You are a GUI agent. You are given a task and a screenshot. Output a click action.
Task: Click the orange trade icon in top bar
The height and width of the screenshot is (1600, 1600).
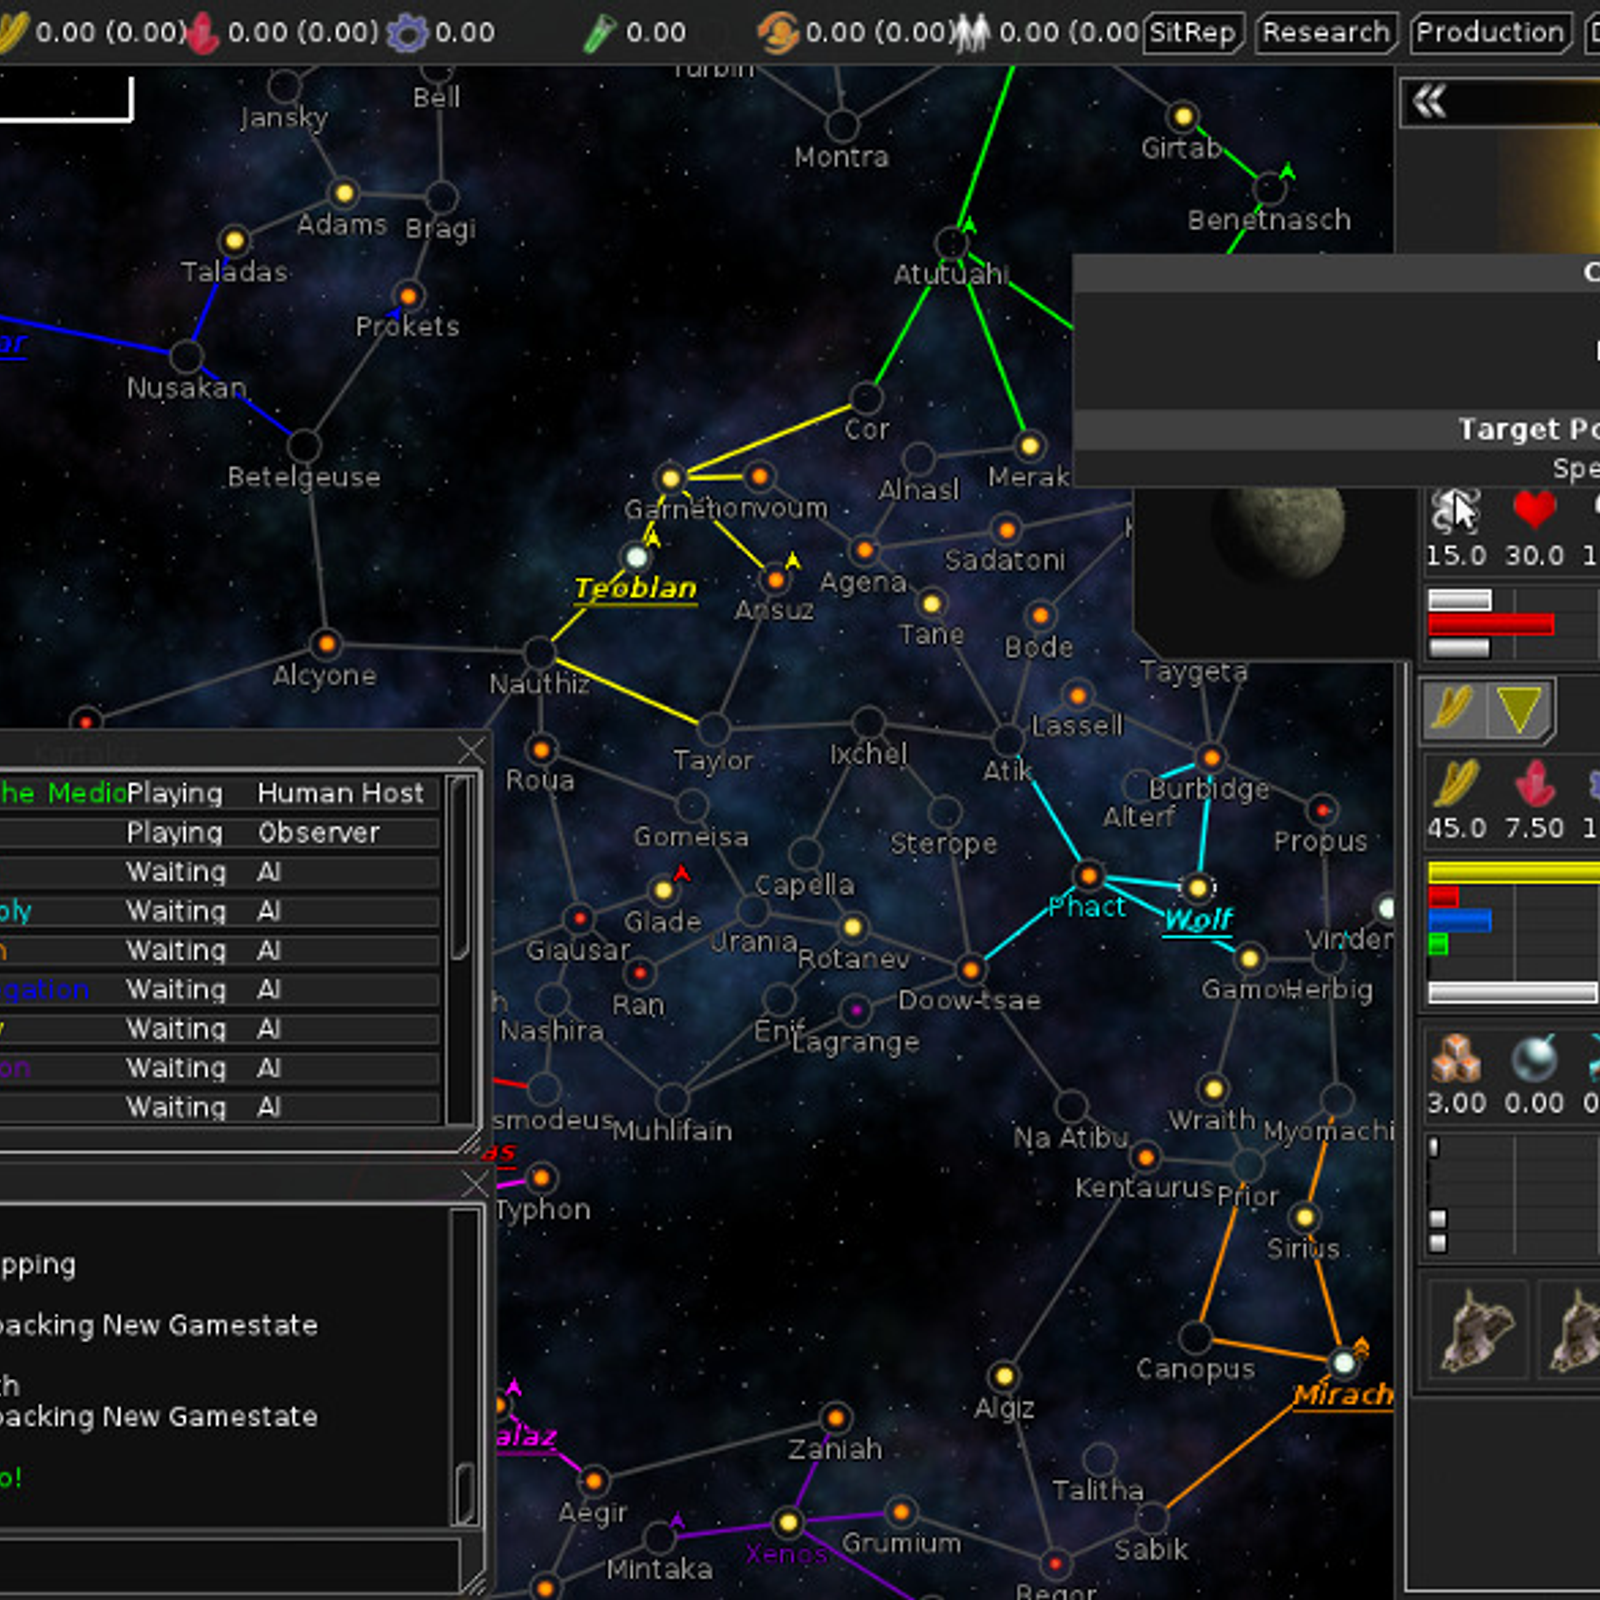pyautogui.click(x=777, y=33)
